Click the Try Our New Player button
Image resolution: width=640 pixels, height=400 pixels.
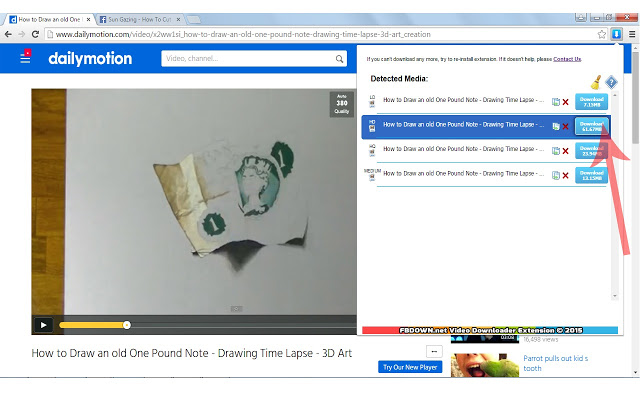click(410, 367)
